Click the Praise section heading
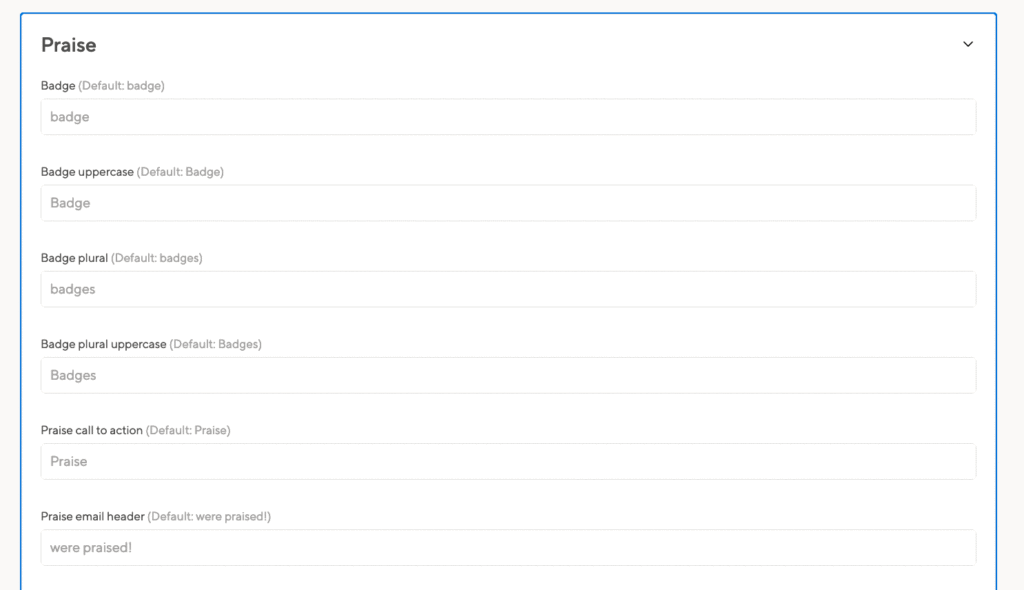The image size is (1024, 590). [x=69, y=45]
